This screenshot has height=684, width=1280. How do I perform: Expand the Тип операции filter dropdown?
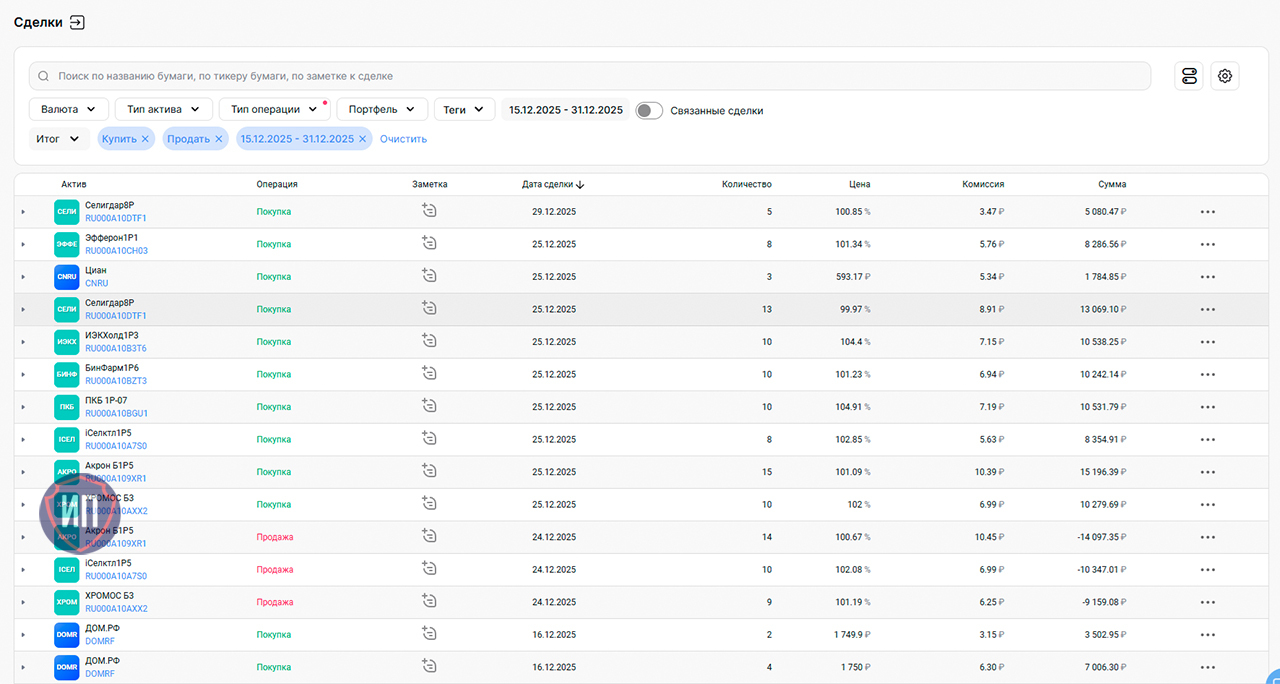point(274,109)
